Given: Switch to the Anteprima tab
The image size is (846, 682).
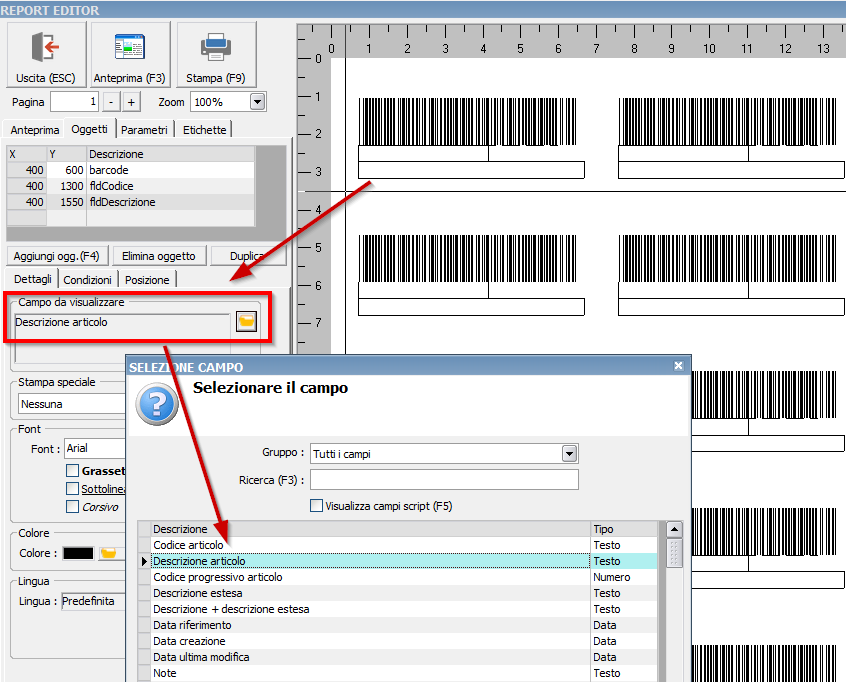Looking at the screenshot, I should (35, 130).
